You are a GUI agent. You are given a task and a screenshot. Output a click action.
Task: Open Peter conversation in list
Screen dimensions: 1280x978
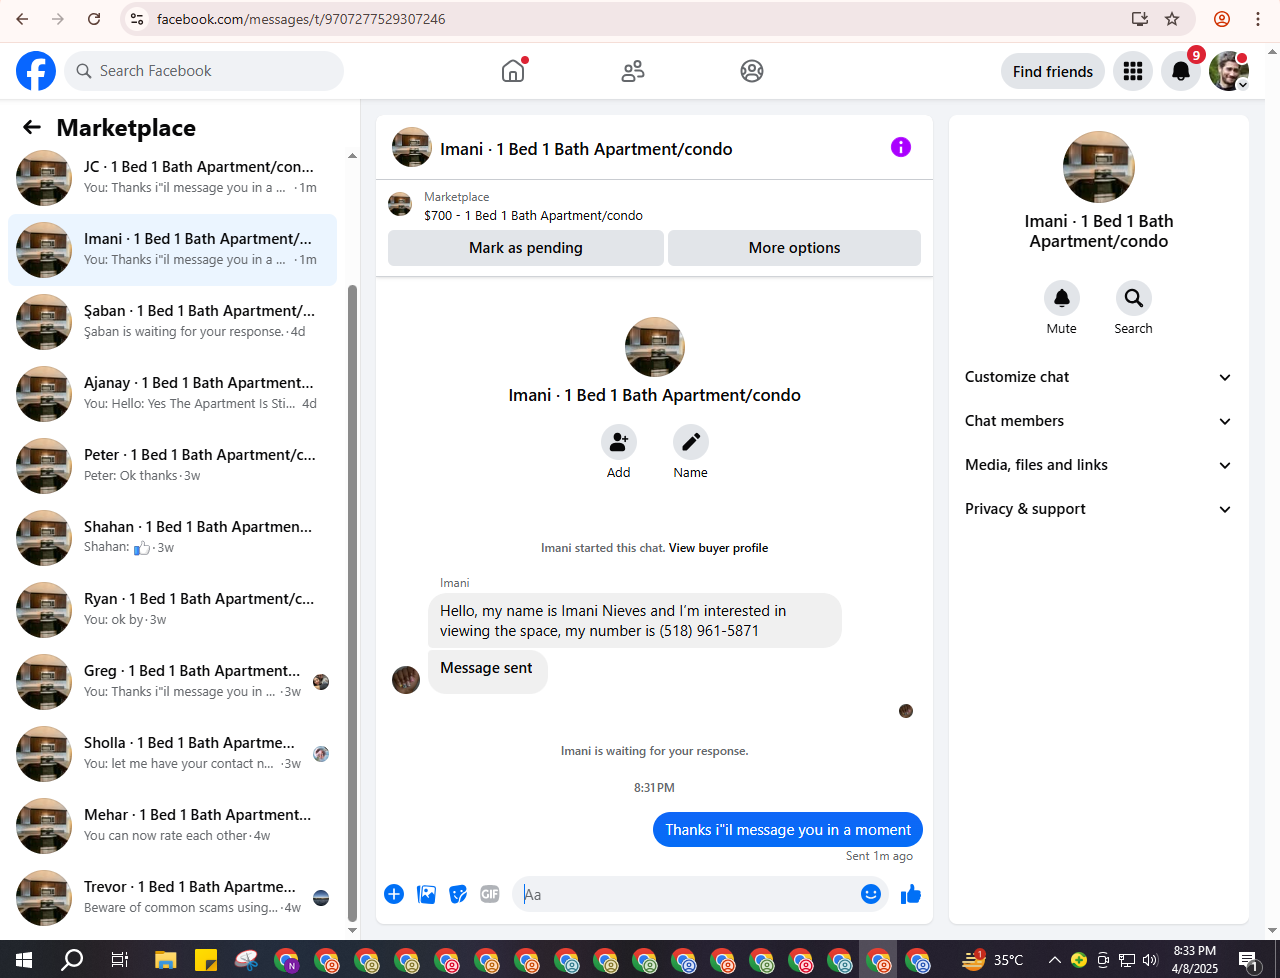(172, 466)
